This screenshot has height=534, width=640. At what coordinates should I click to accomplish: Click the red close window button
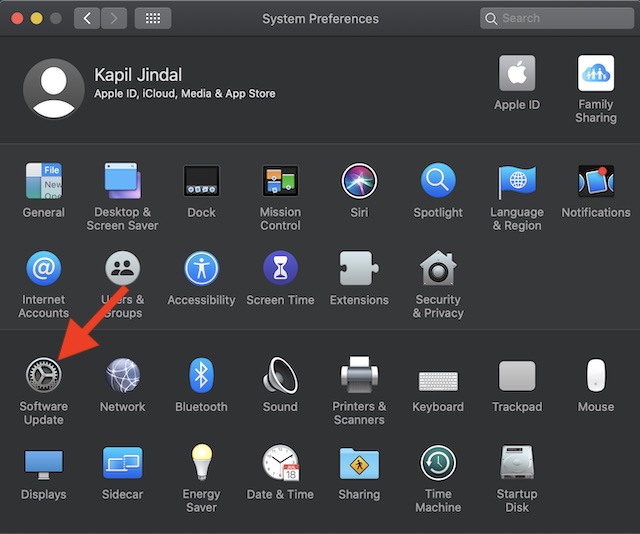point(17,18)
